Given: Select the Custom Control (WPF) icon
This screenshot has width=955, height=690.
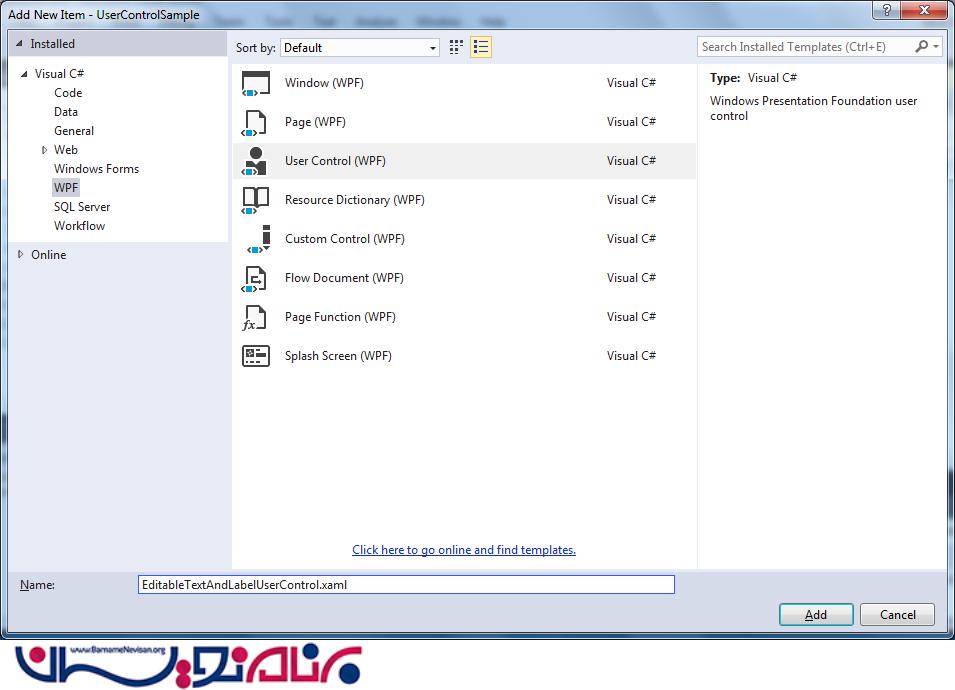Looking at the screenshot, I should click(256, 239).
